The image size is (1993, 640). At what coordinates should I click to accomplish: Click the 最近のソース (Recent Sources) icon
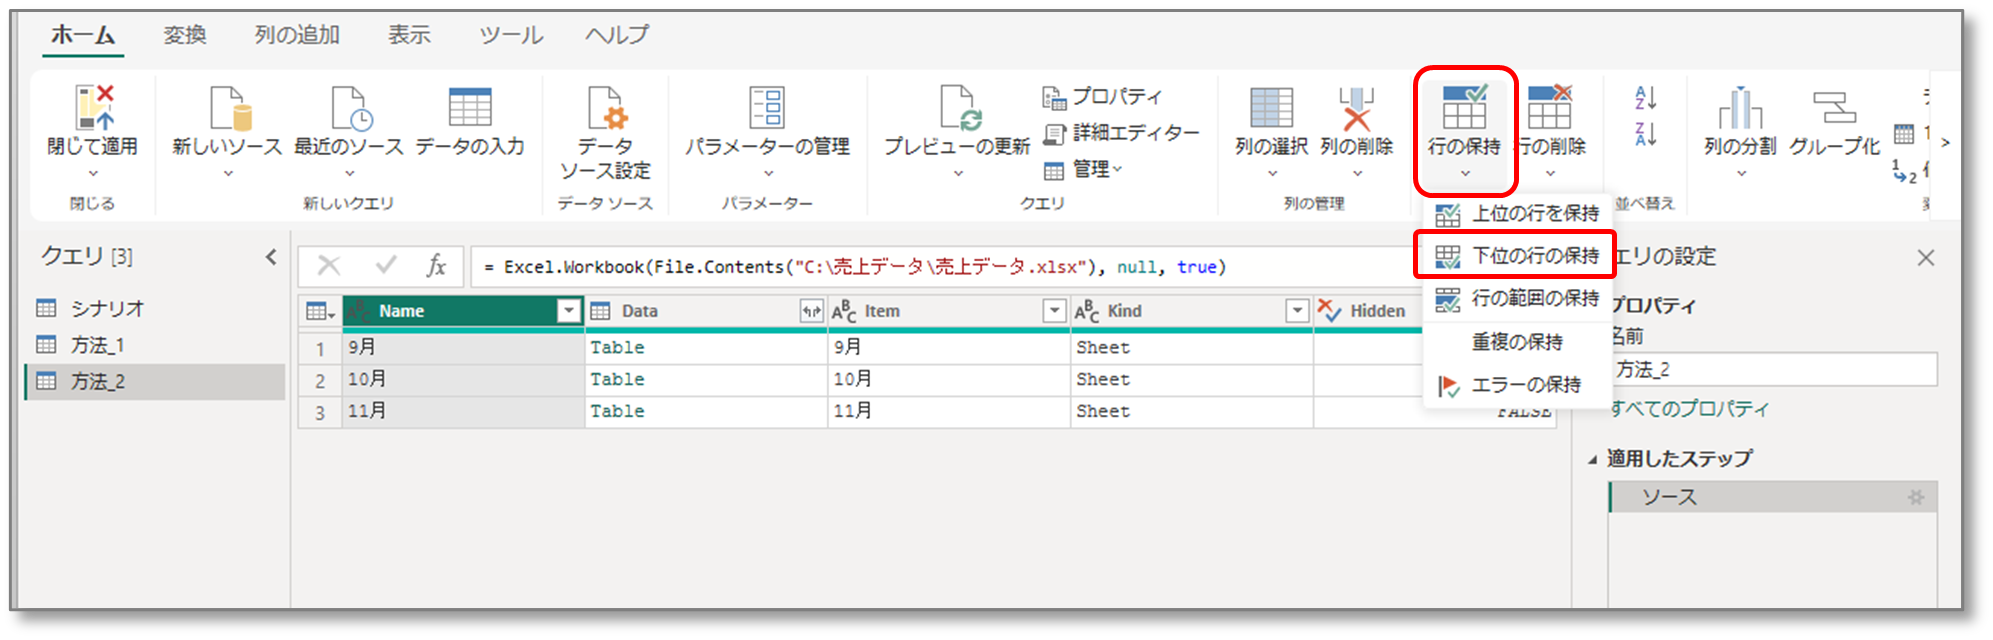pyautogui.click(x=350, y=108)
